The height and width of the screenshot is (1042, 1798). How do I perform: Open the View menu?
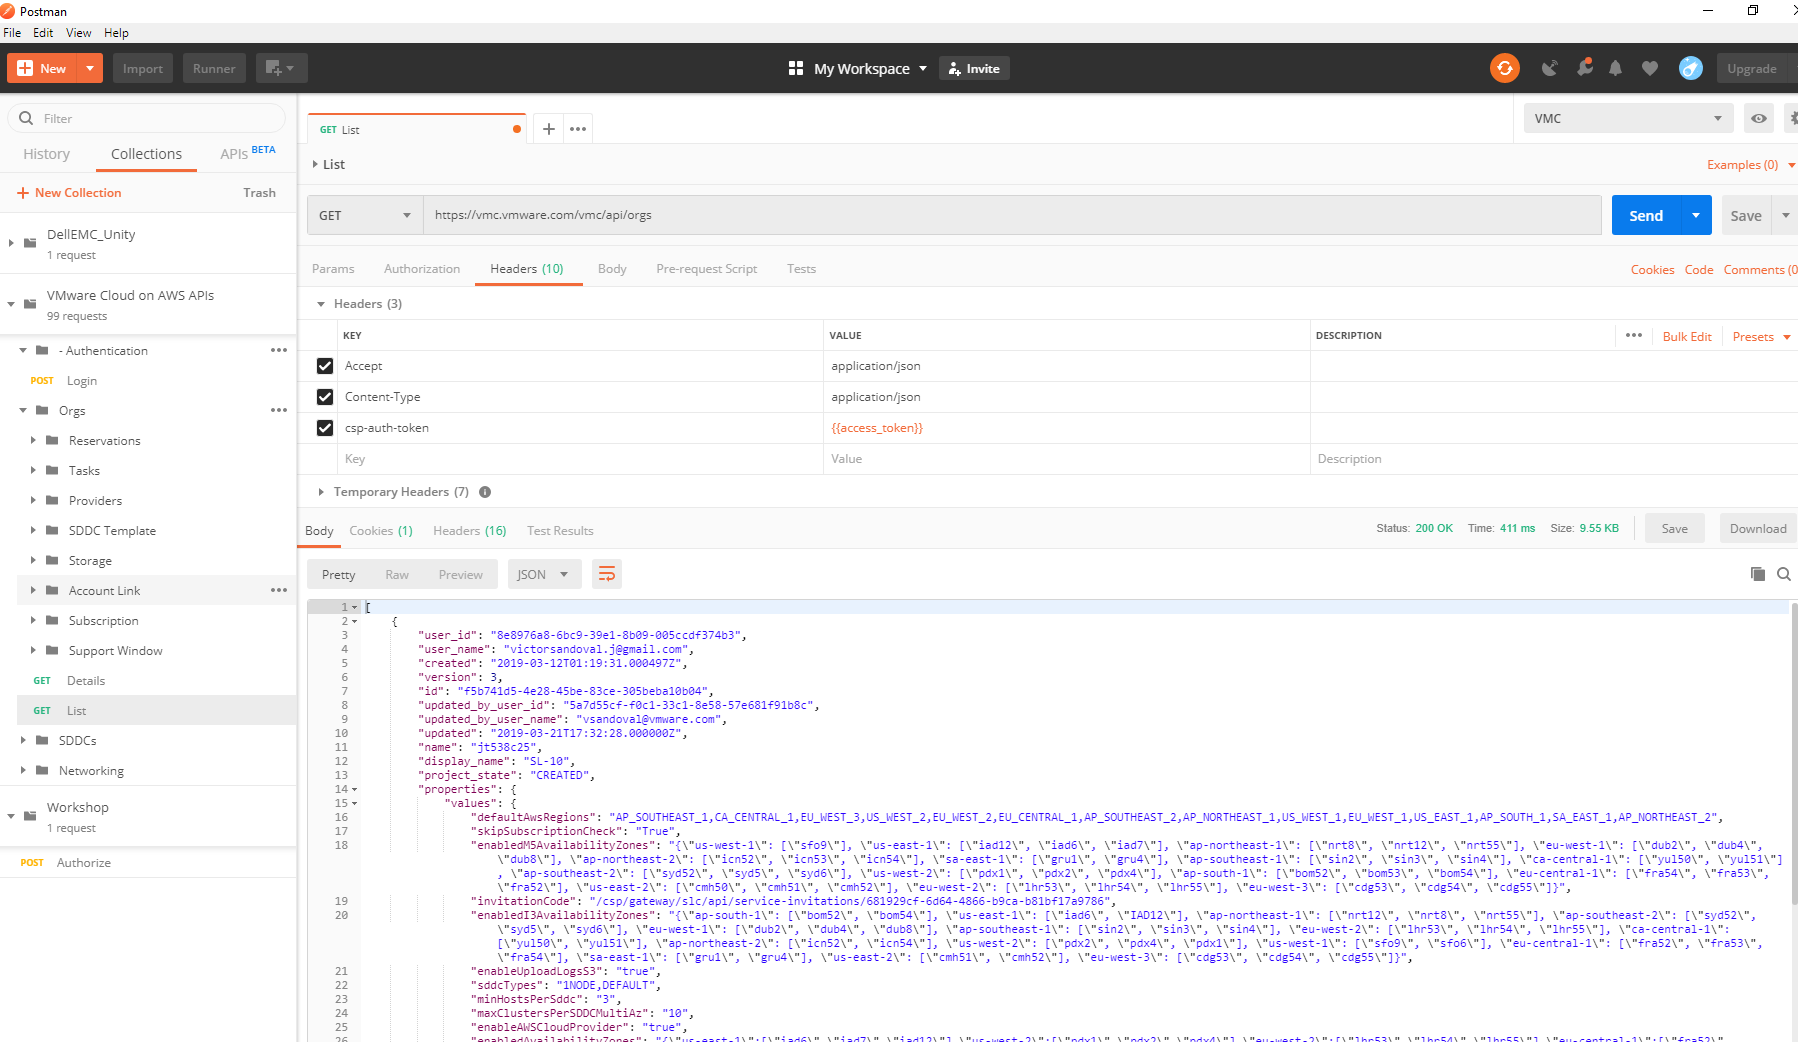click(78, 33)
